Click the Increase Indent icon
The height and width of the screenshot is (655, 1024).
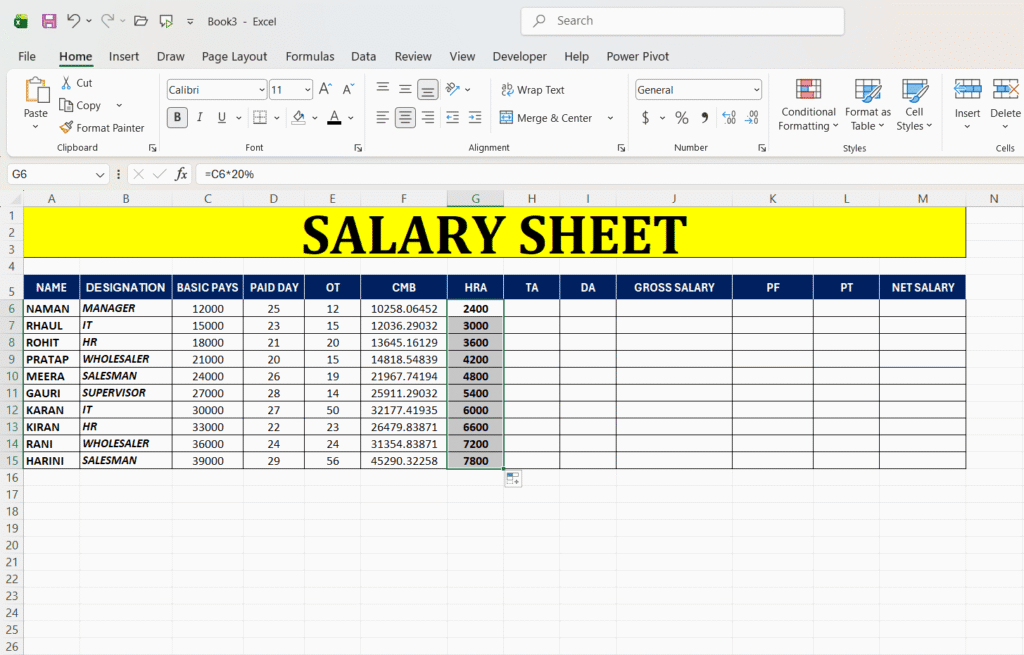point(475,118)
